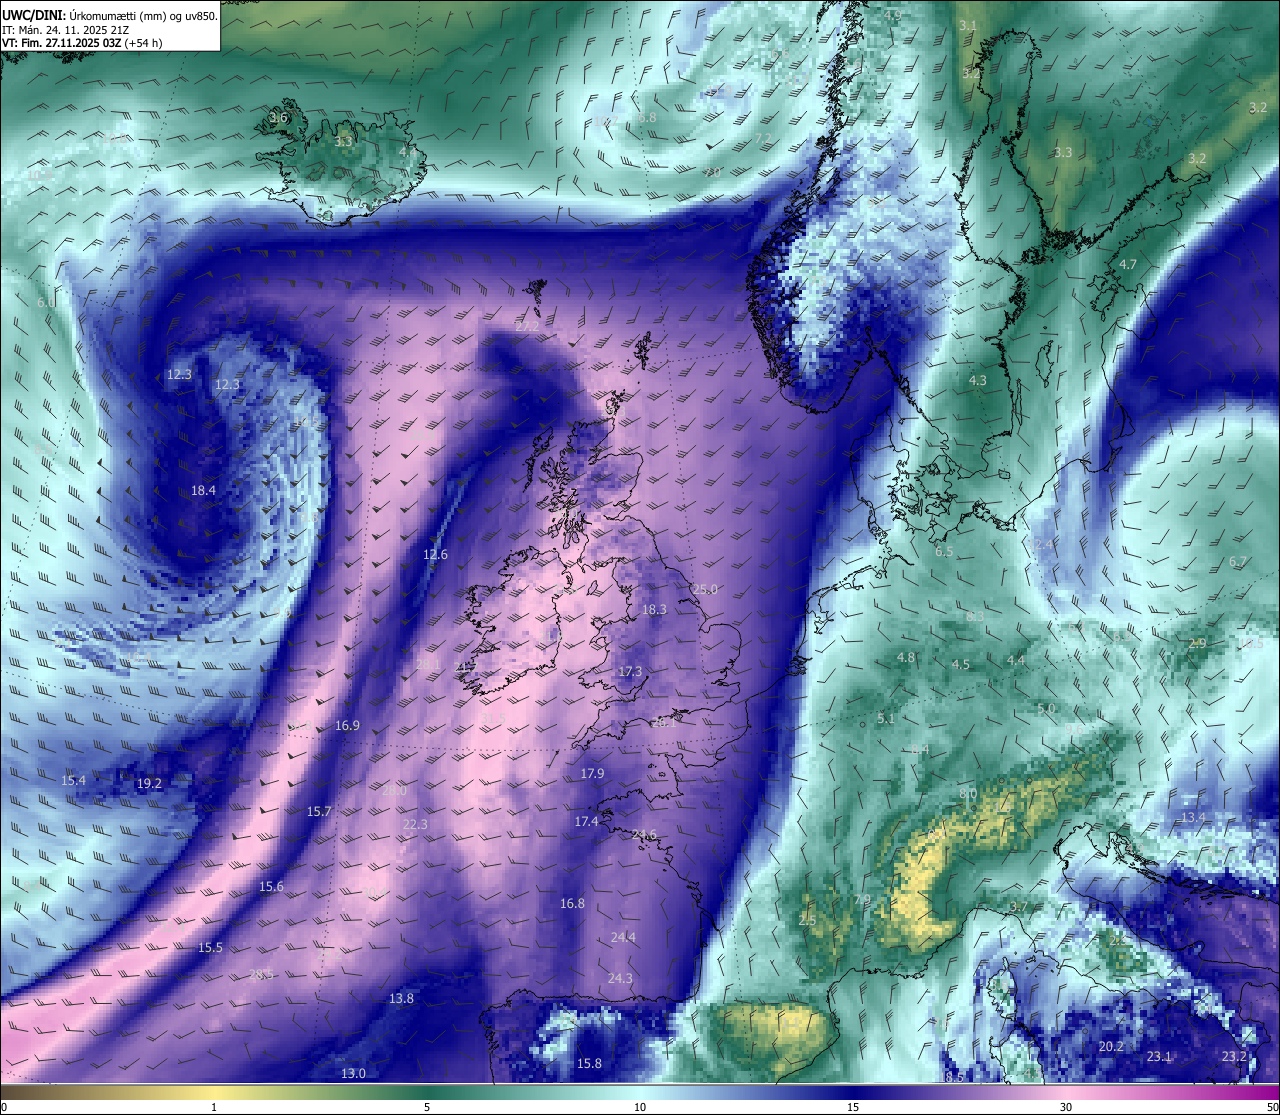Click the 15.8 value over Spain
The width and height of the screenshot is (1280, 1115).
coord(590,1063)
